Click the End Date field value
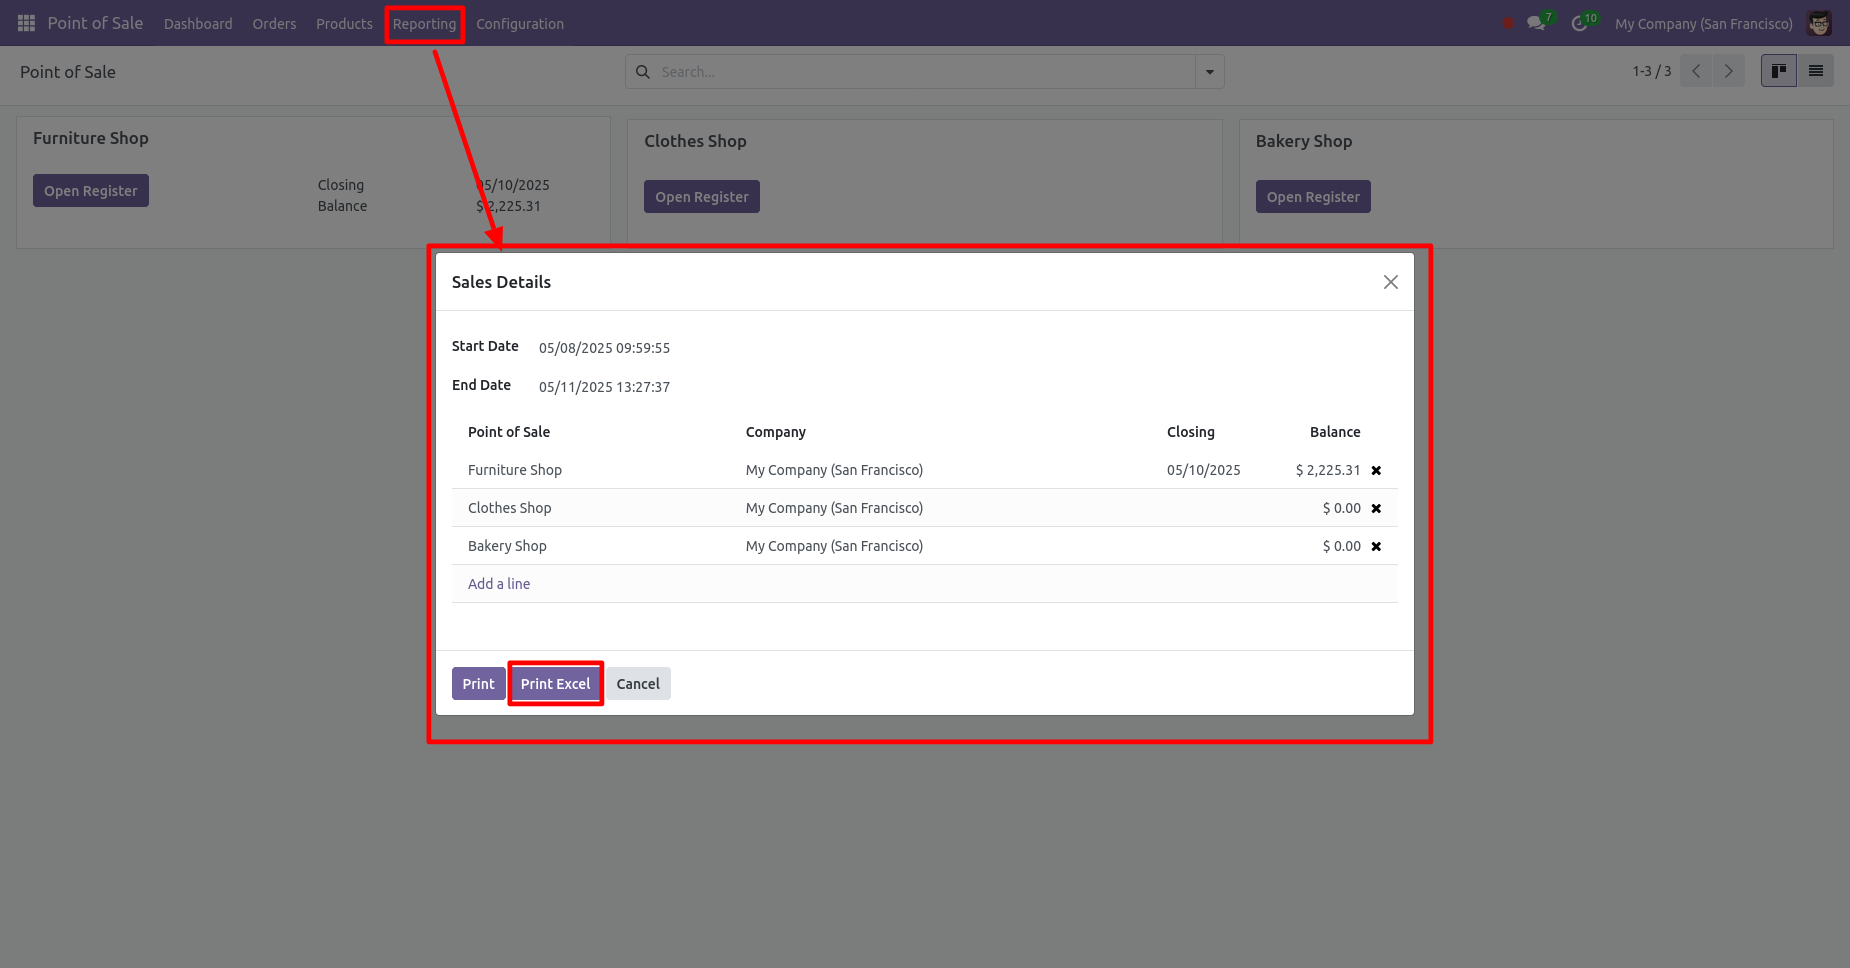Screen dimensions: 1850x968 (604, 387)
